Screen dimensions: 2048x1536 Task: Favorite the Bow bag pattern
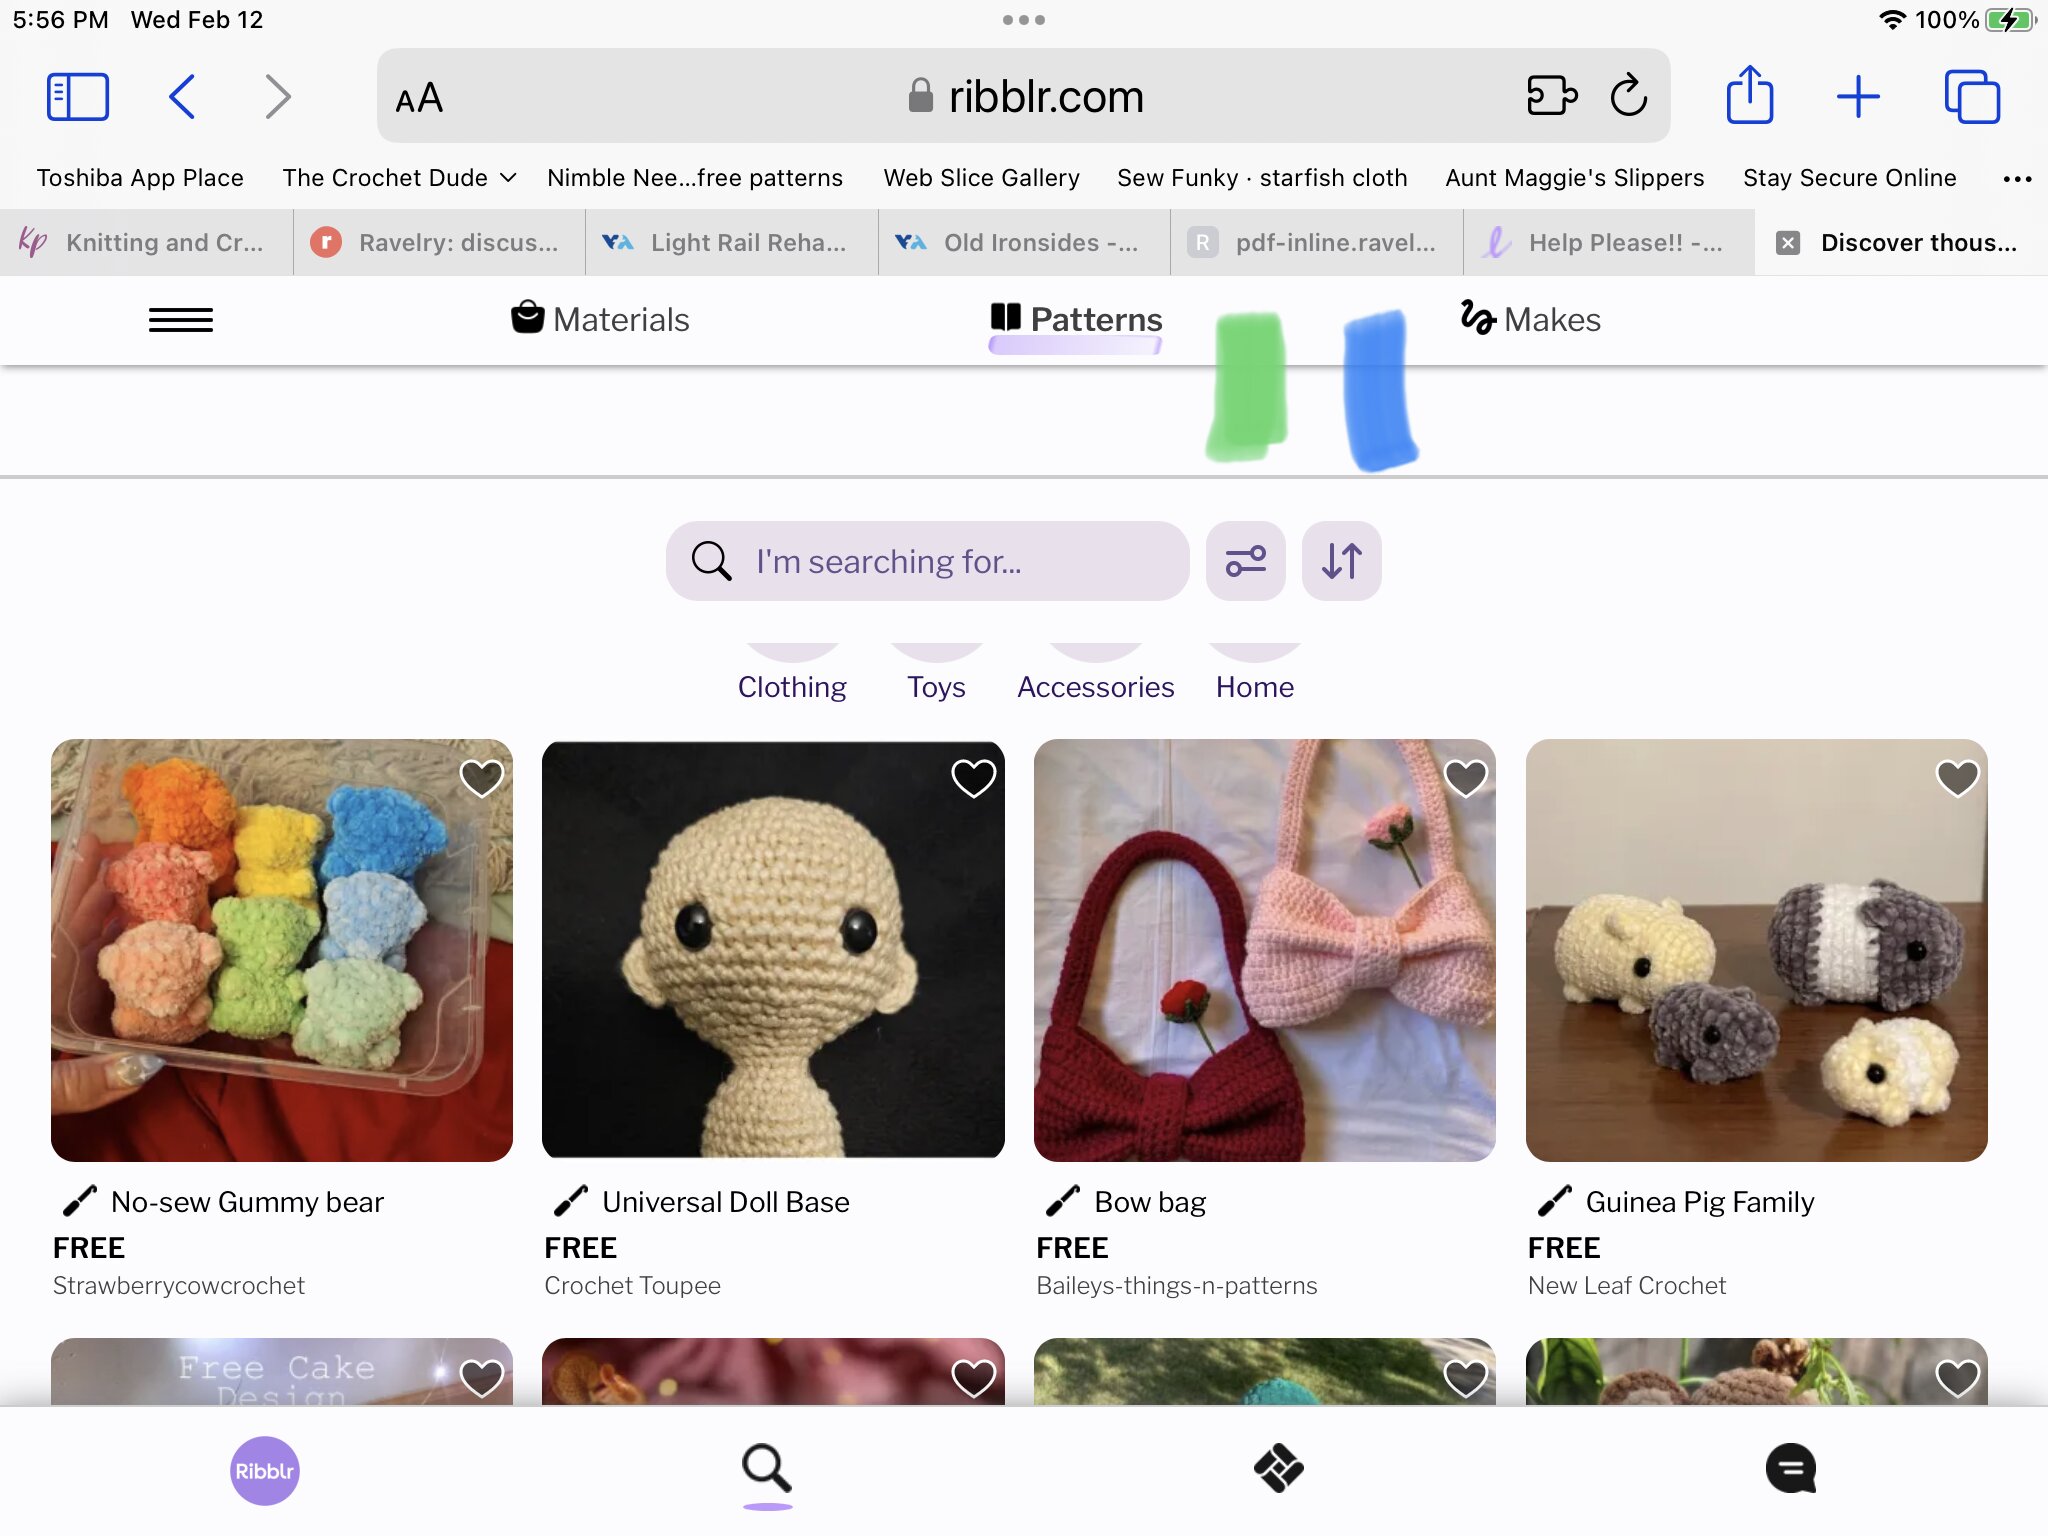(x=1465, y=777)
